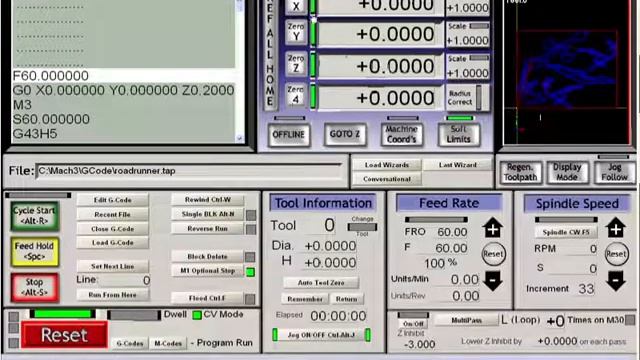
Task: Toggle Jog Follow
Action: [x=614, y=172]
